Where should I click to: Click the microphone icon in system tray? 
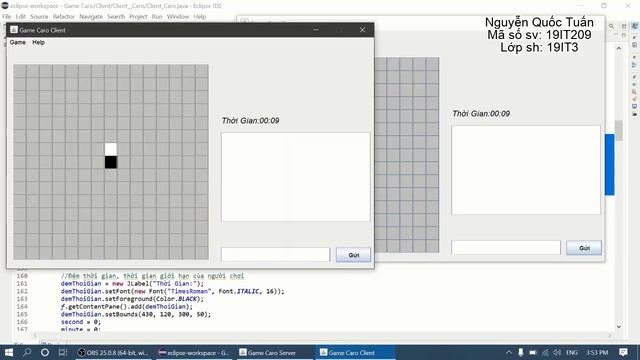tap(520, 352)
